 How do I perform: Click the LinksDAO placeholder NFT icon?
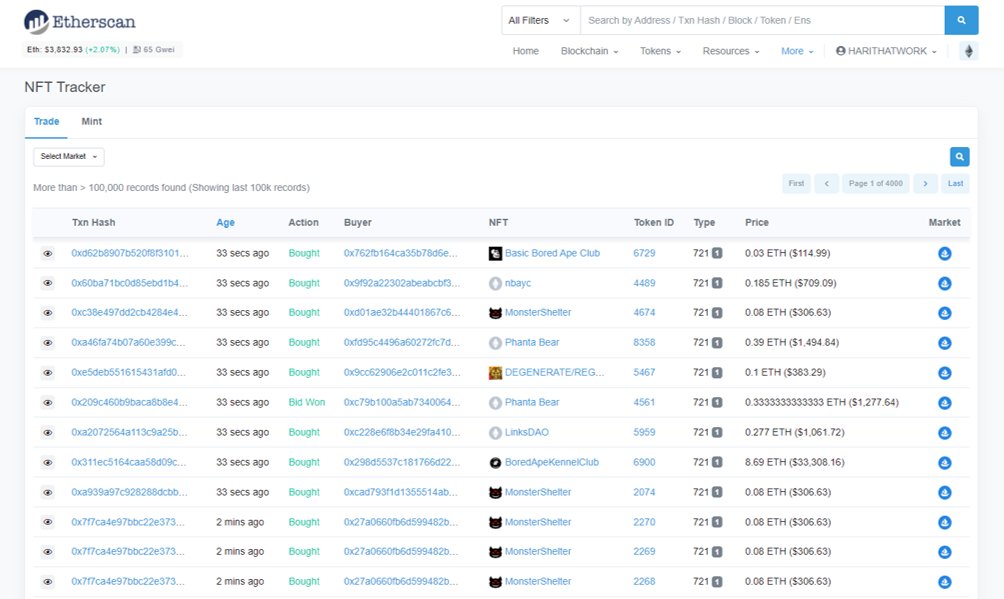click(495, 432)
